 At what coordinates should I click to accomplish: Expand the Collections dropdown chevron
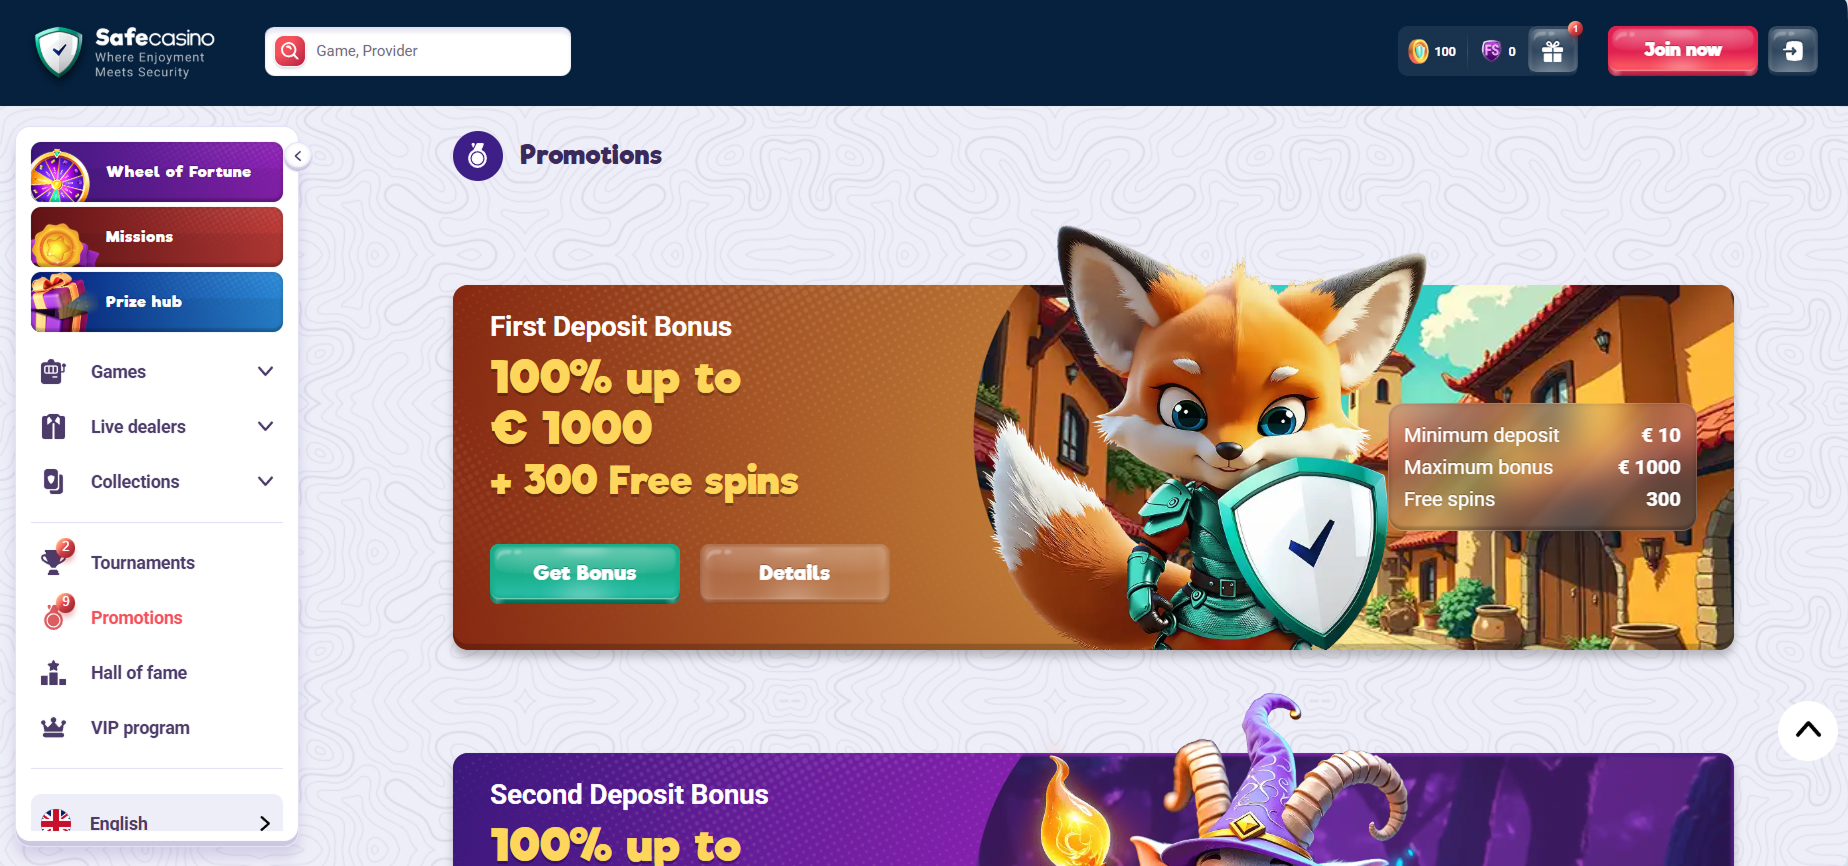point(265,482)
